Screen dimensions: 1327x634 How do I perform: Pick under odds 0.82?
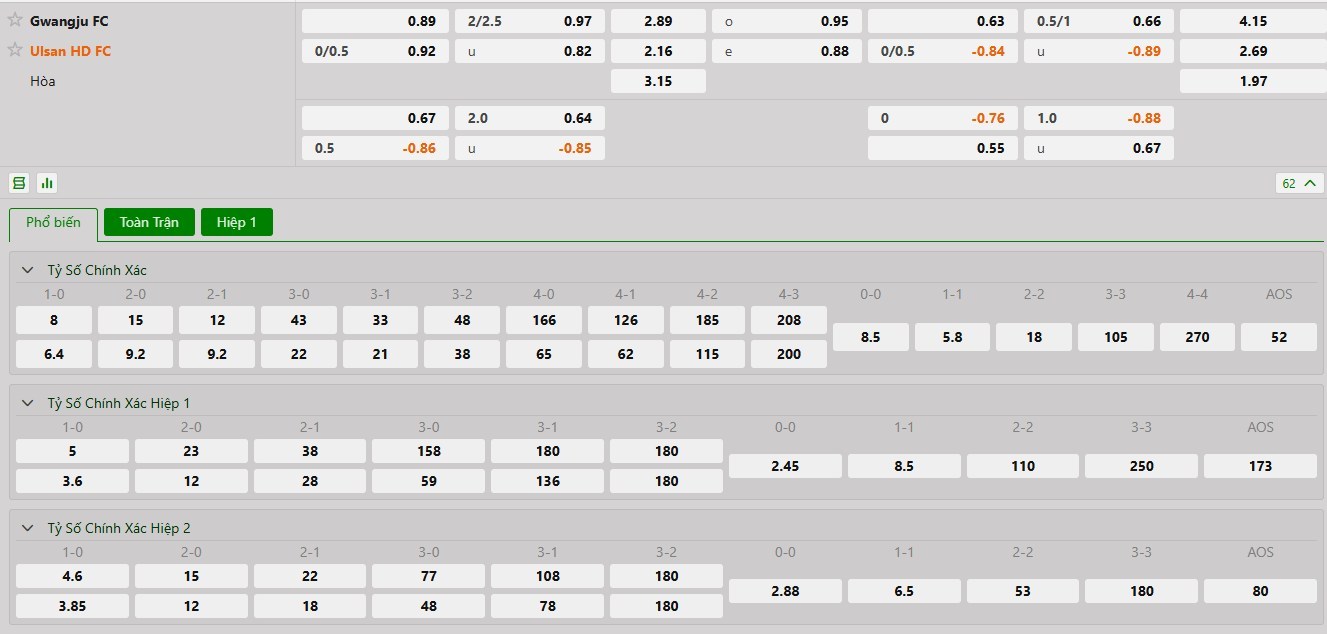point(530,51)
